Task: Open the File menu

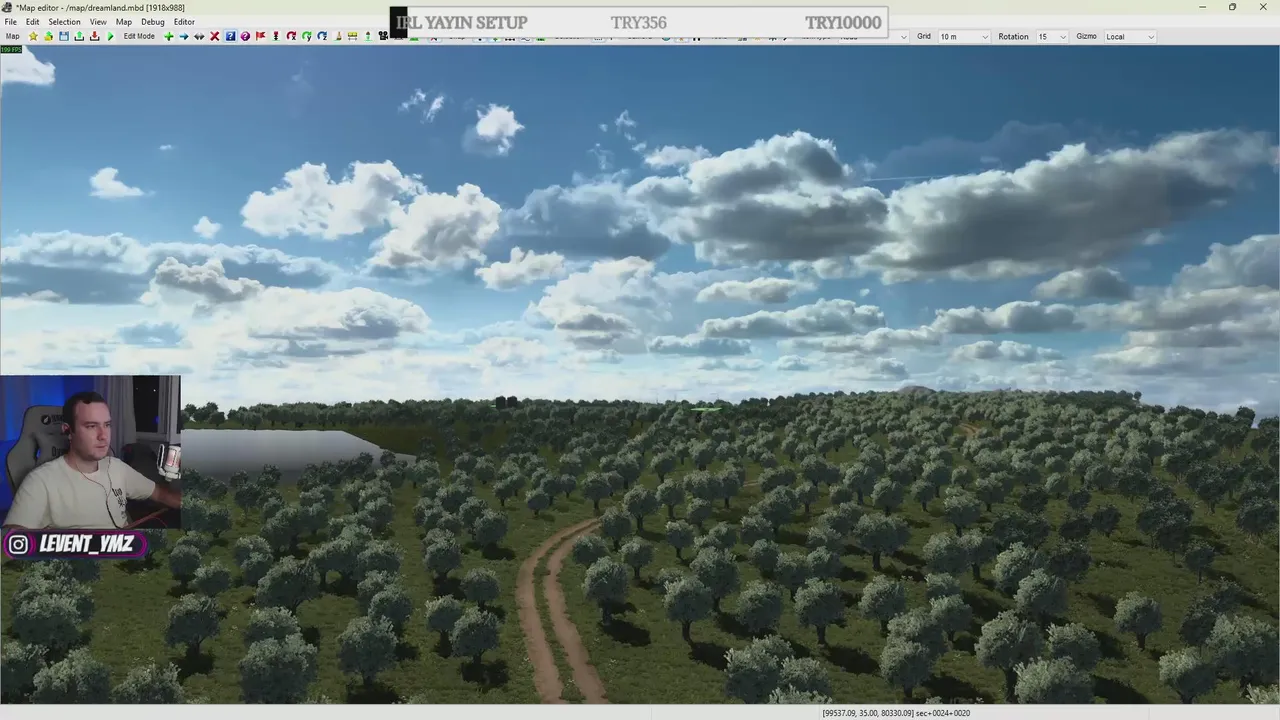Action: [10, 22]
